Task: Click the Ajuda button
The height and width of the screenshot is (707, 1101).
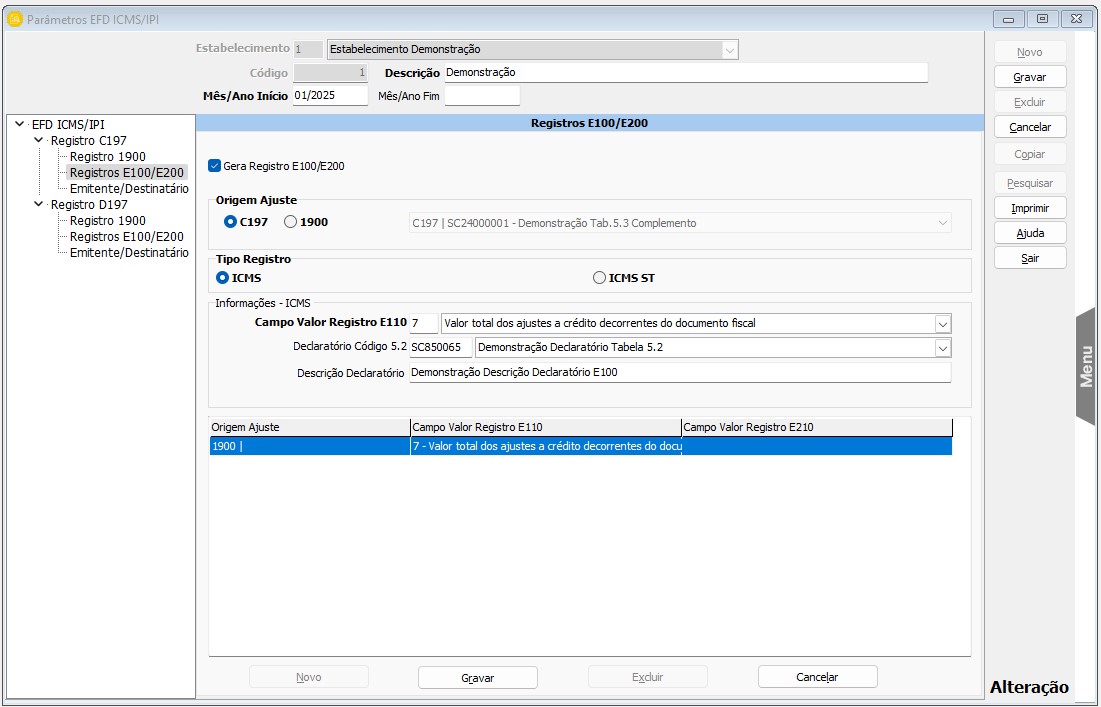Action: [1029, 233]
